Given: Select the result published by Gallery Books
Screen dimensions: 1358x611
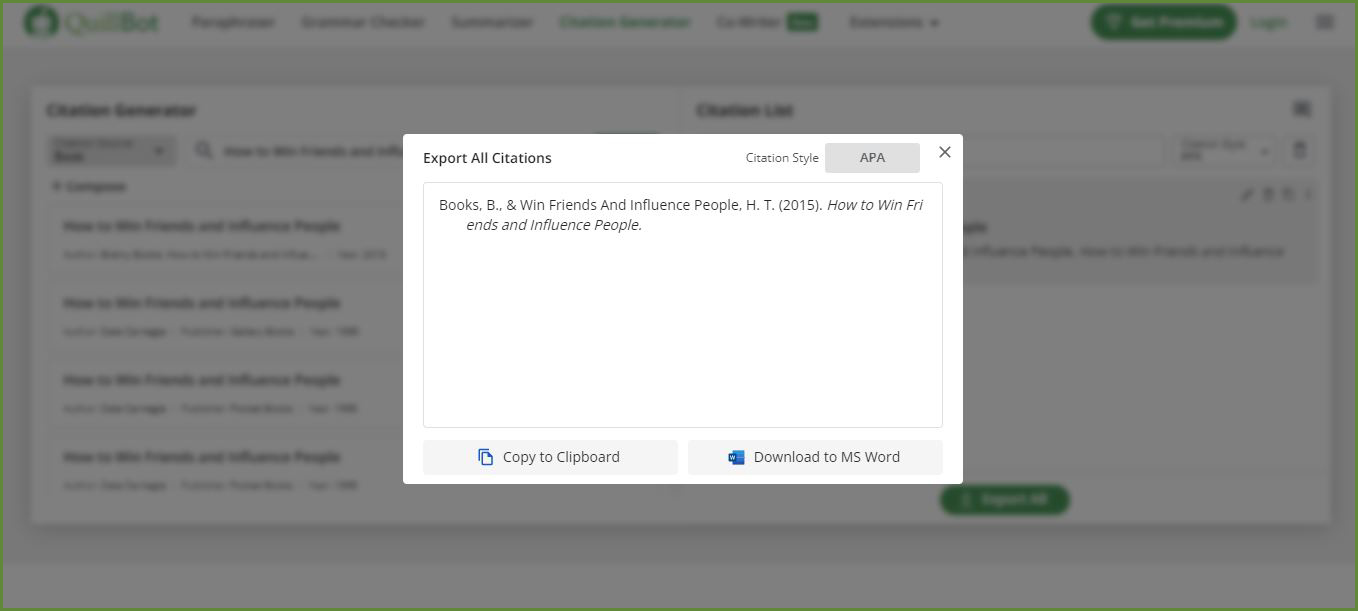Looking at the screenshot, I should point(225,317).
